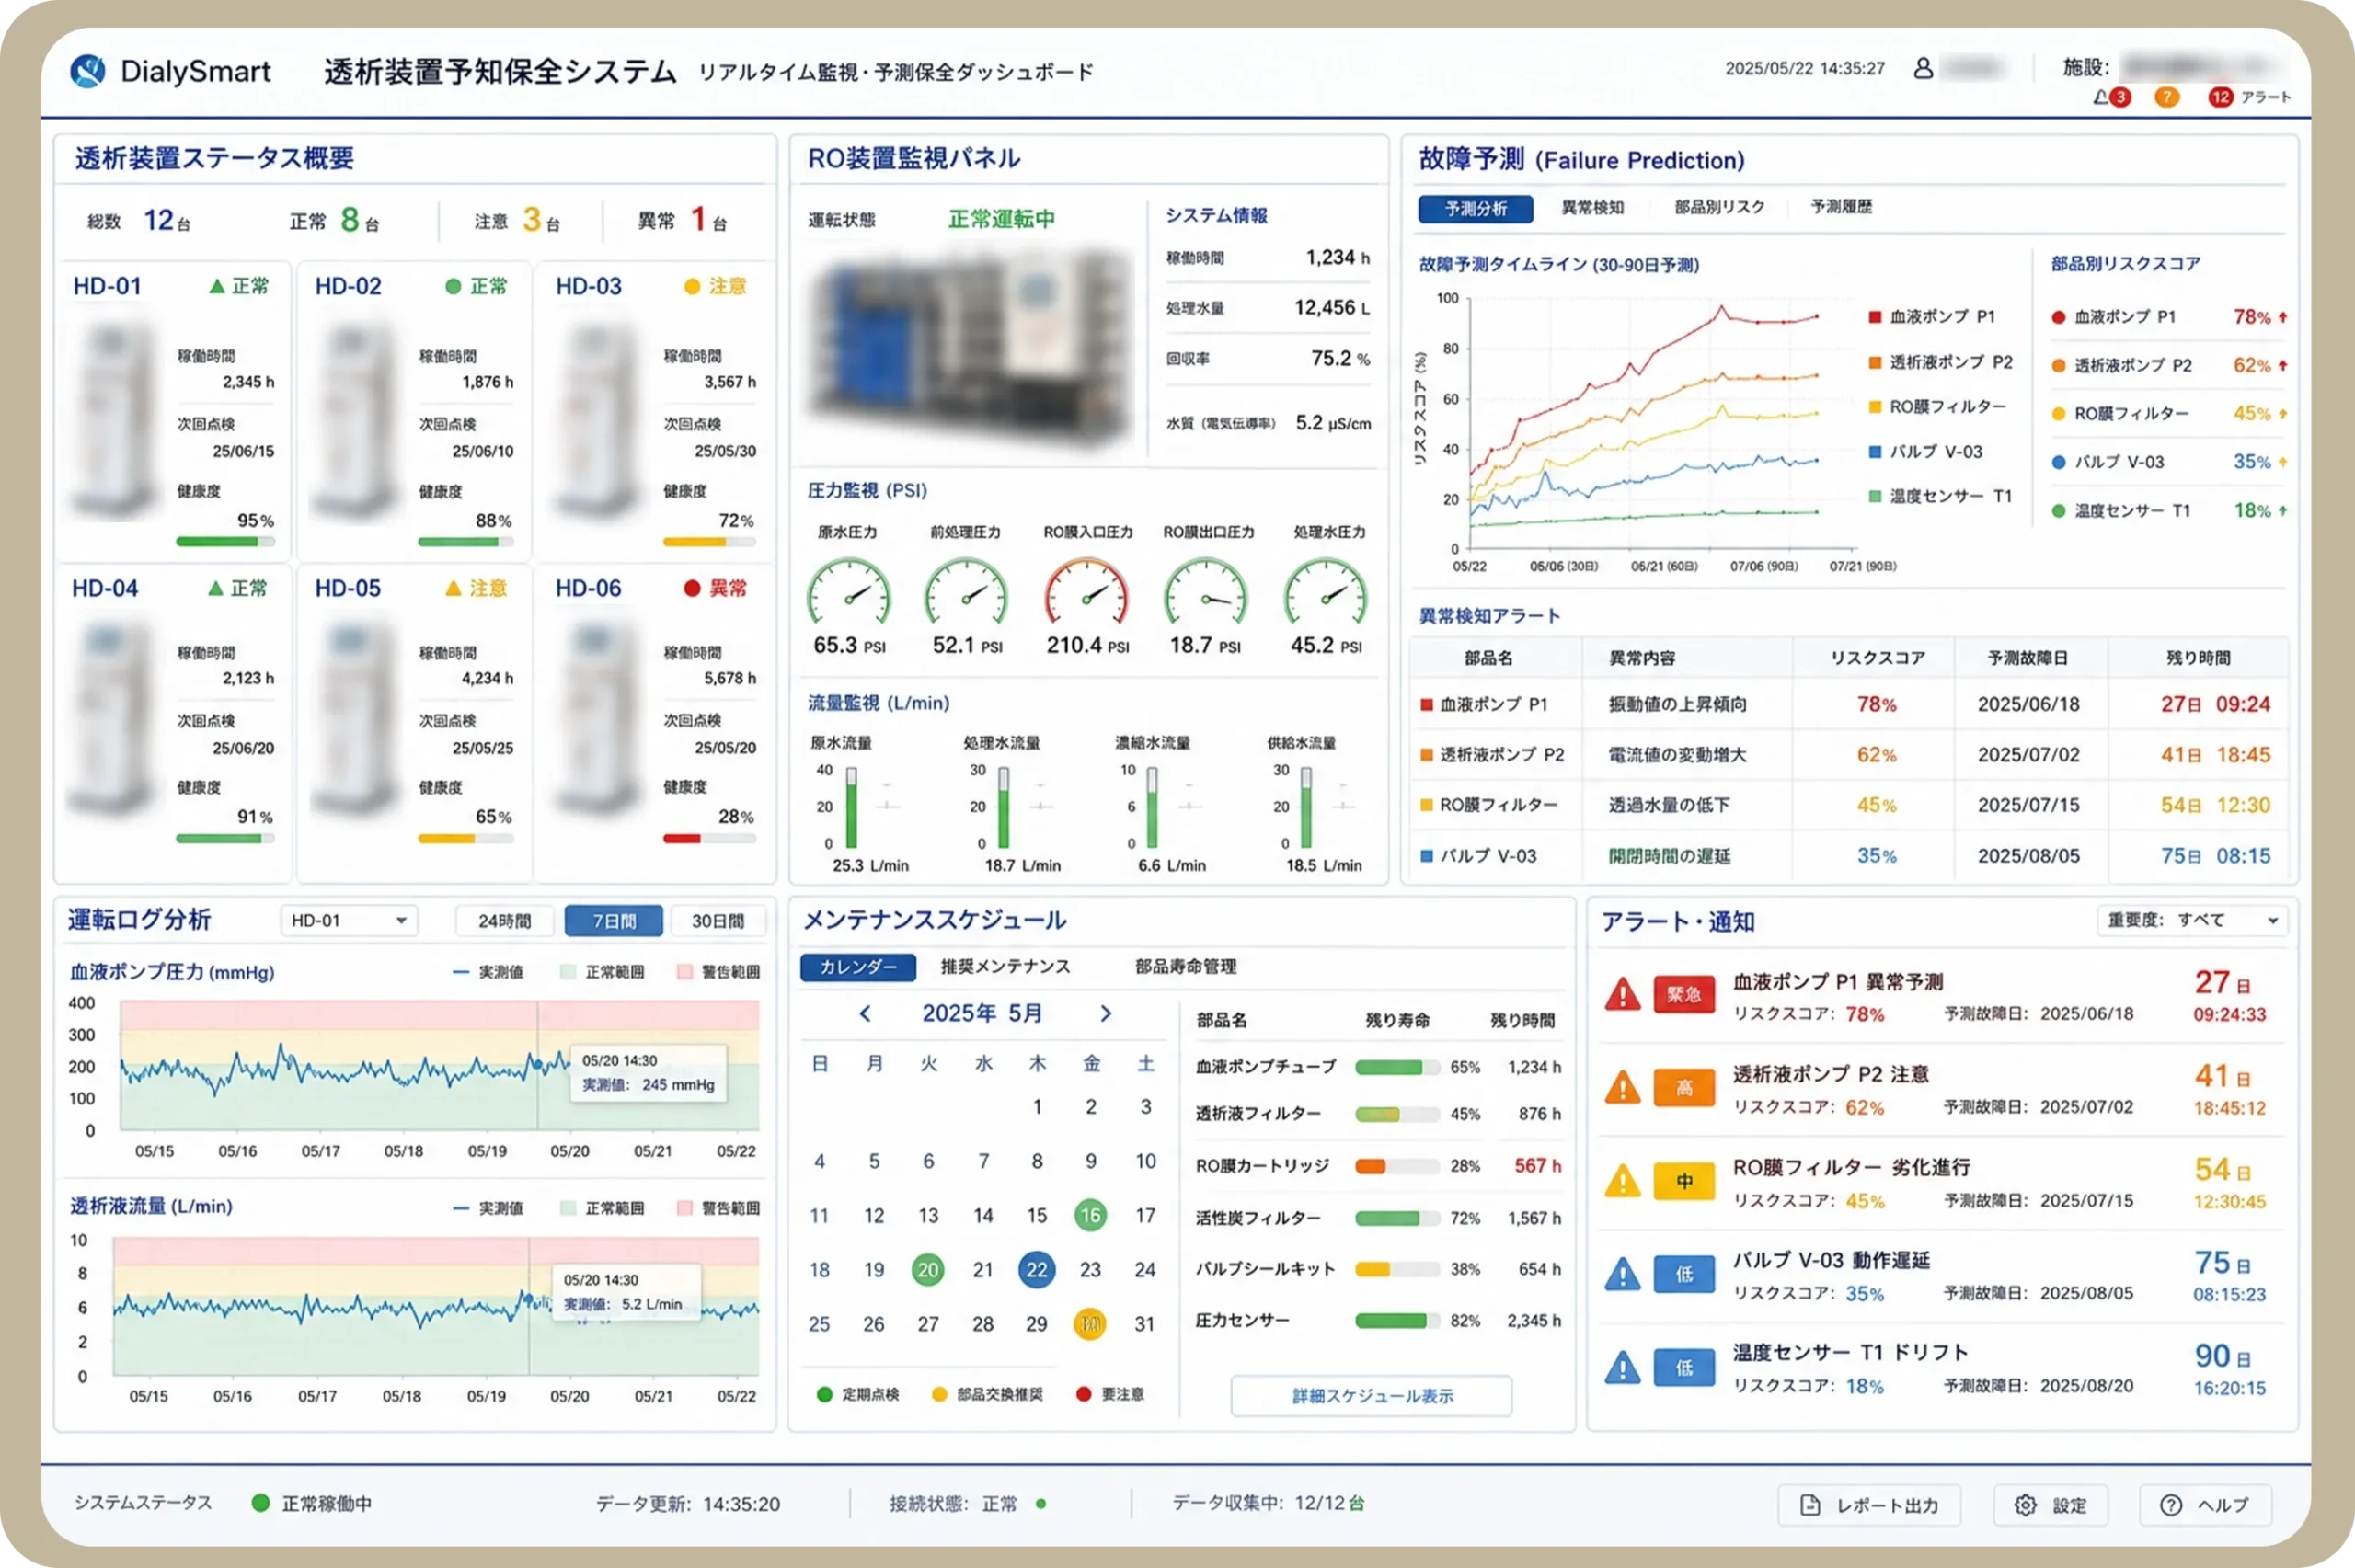The width and height of the screenshot is (2355, 1568).
Task: Click HD-02 green 正常 status dot
Action: 453,287
